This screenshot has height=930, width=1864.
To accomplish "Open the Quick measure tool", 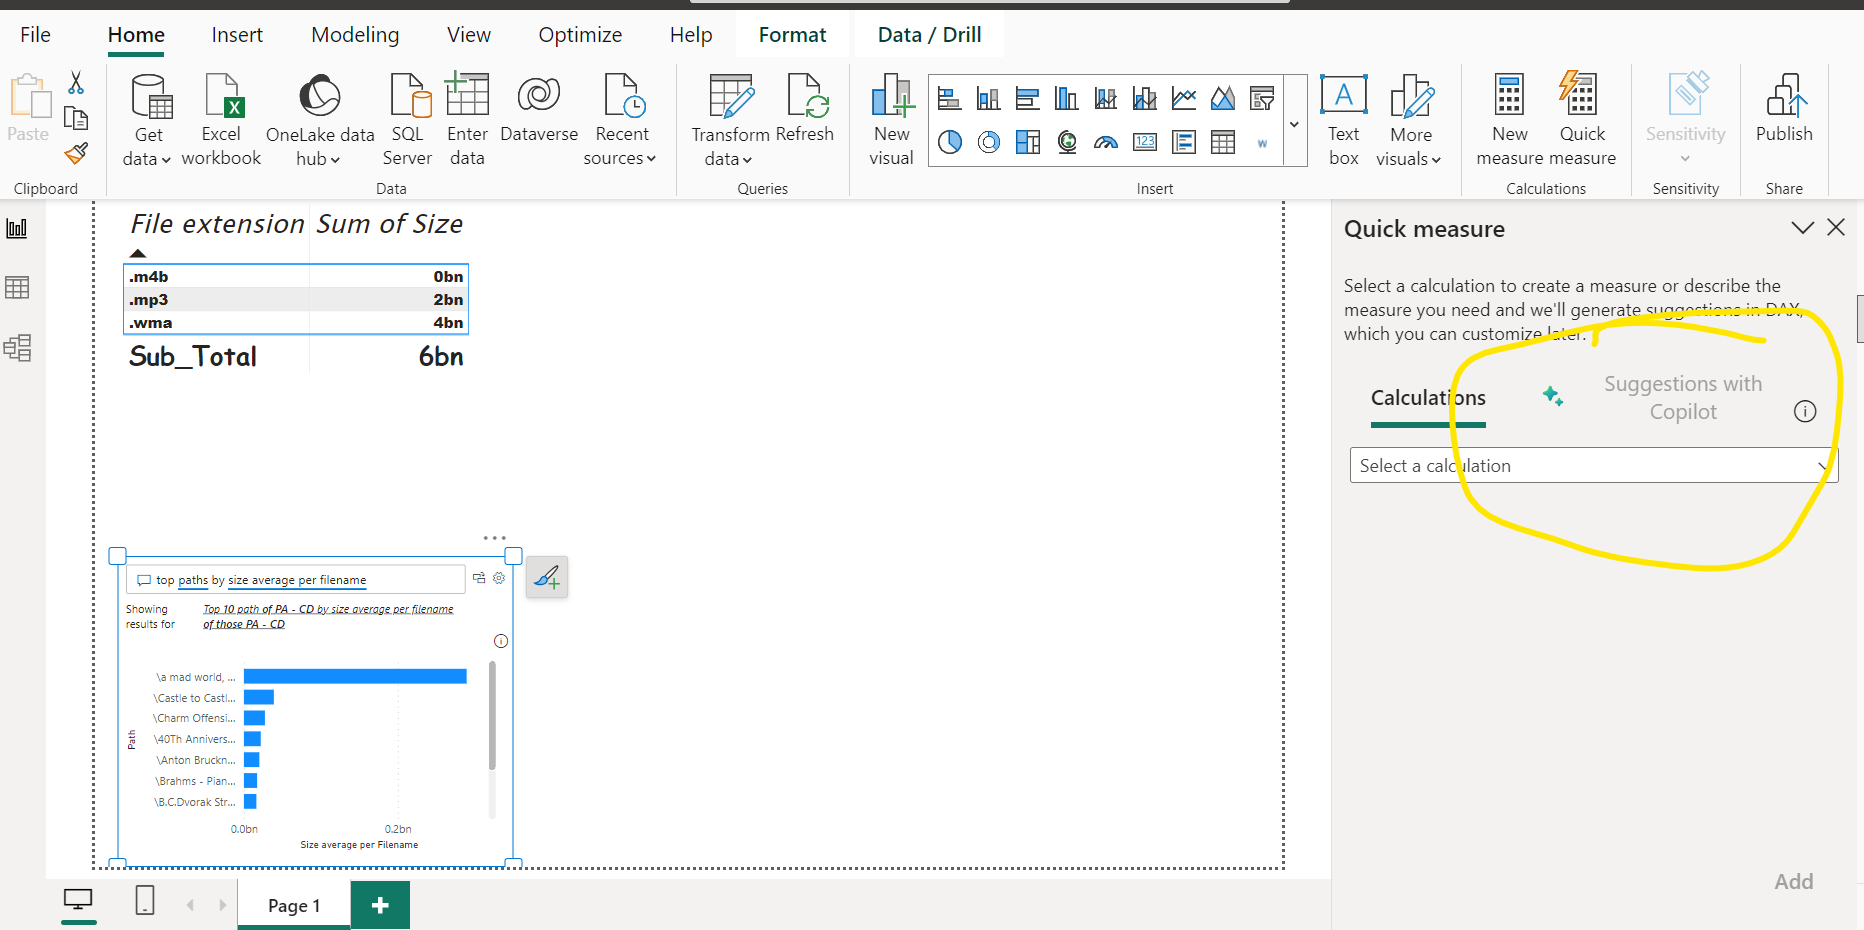I will pyautogui.click(x=1582, y=120).
